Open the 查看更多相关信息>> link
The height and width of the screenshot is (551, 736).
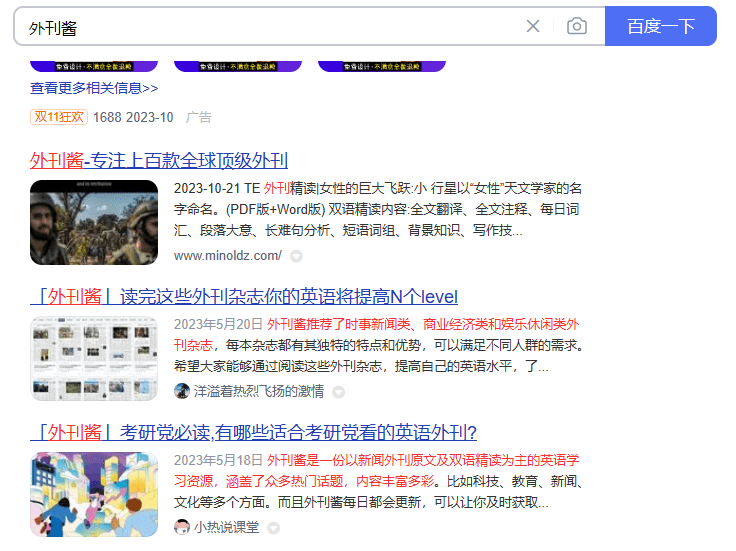coord(94,88)
